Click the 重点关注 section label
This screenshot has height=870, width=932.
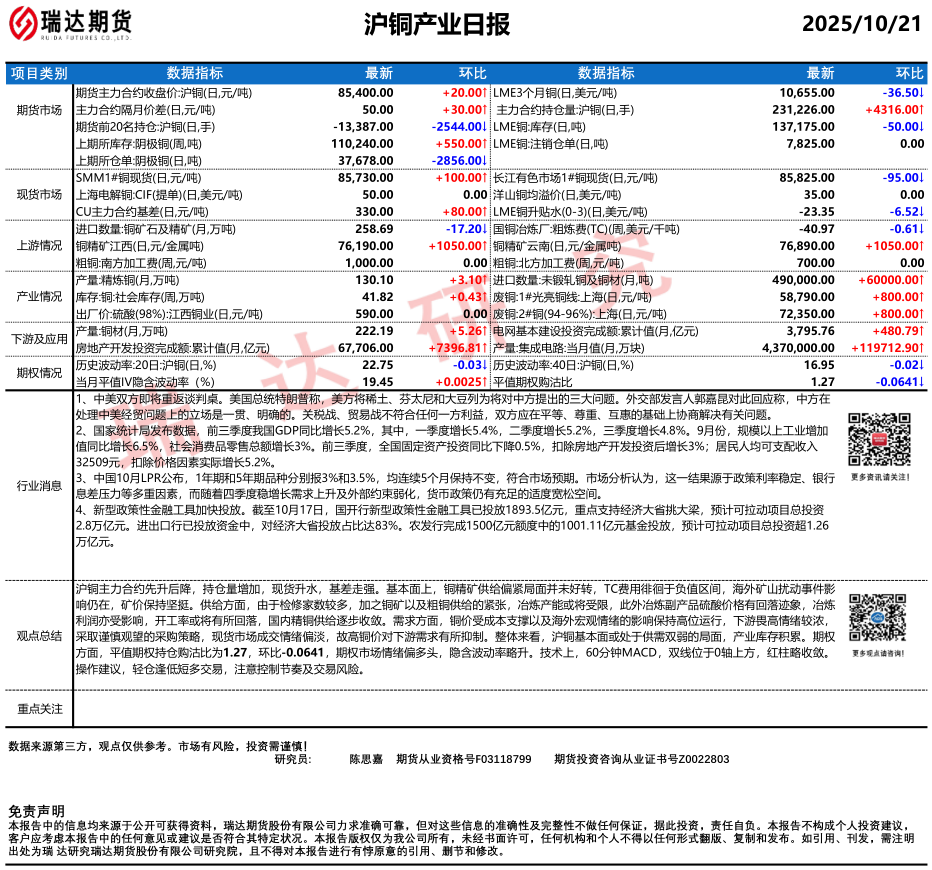[x=40, y=709]
